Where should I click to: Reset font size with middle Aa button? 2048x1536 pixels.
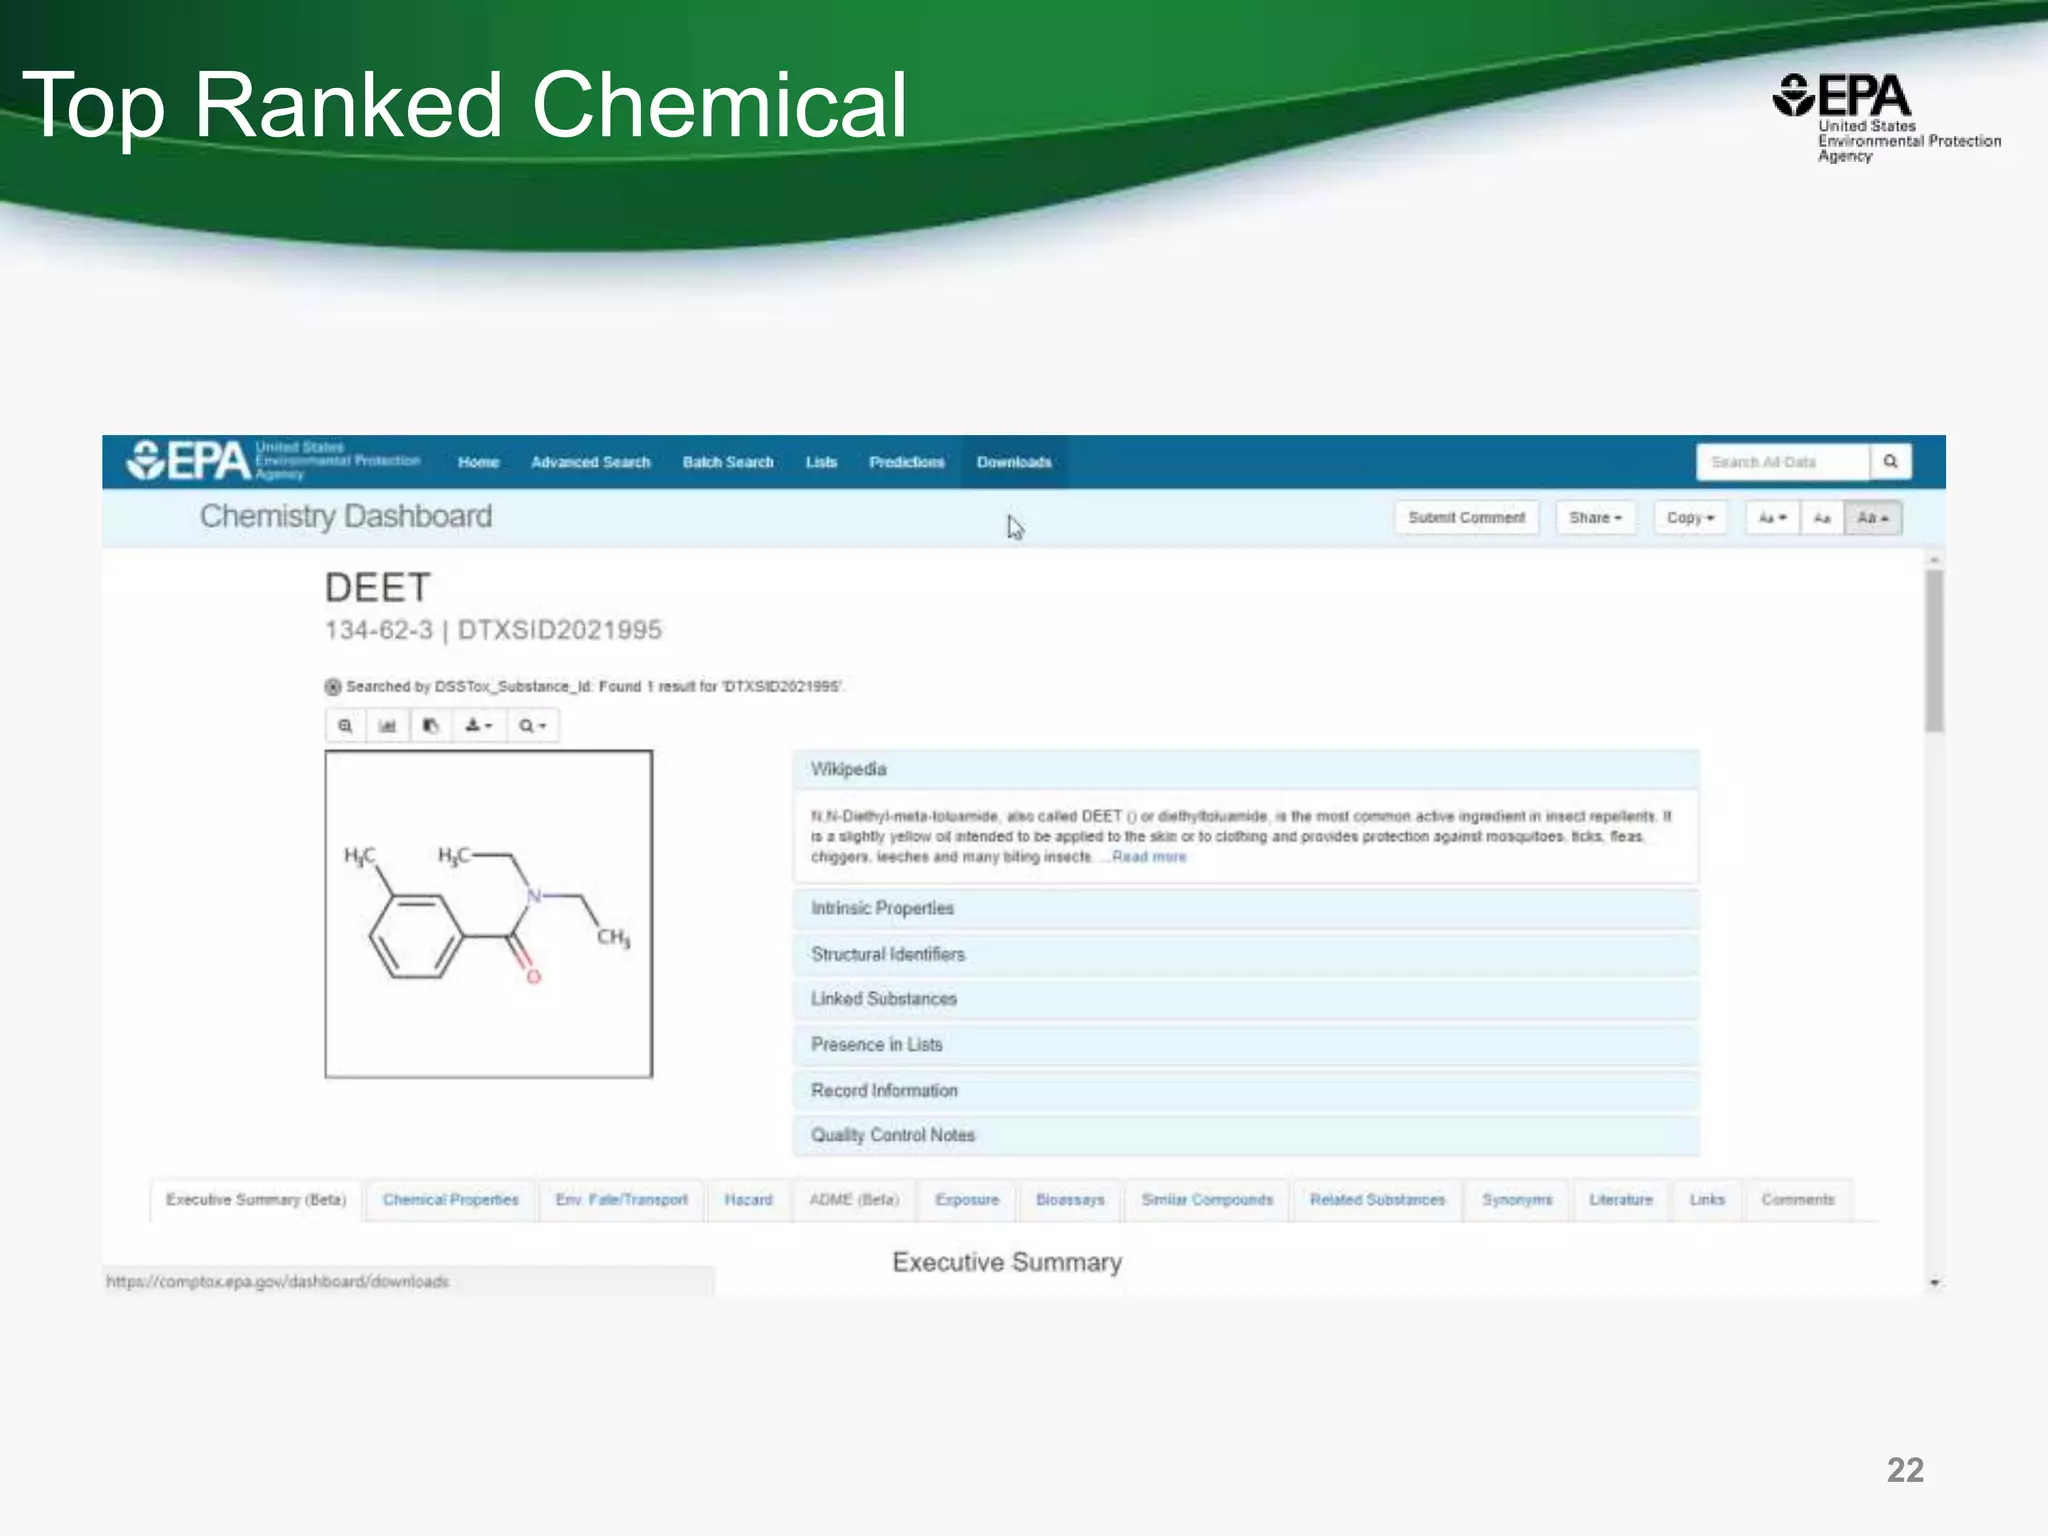coord(1822,518)
